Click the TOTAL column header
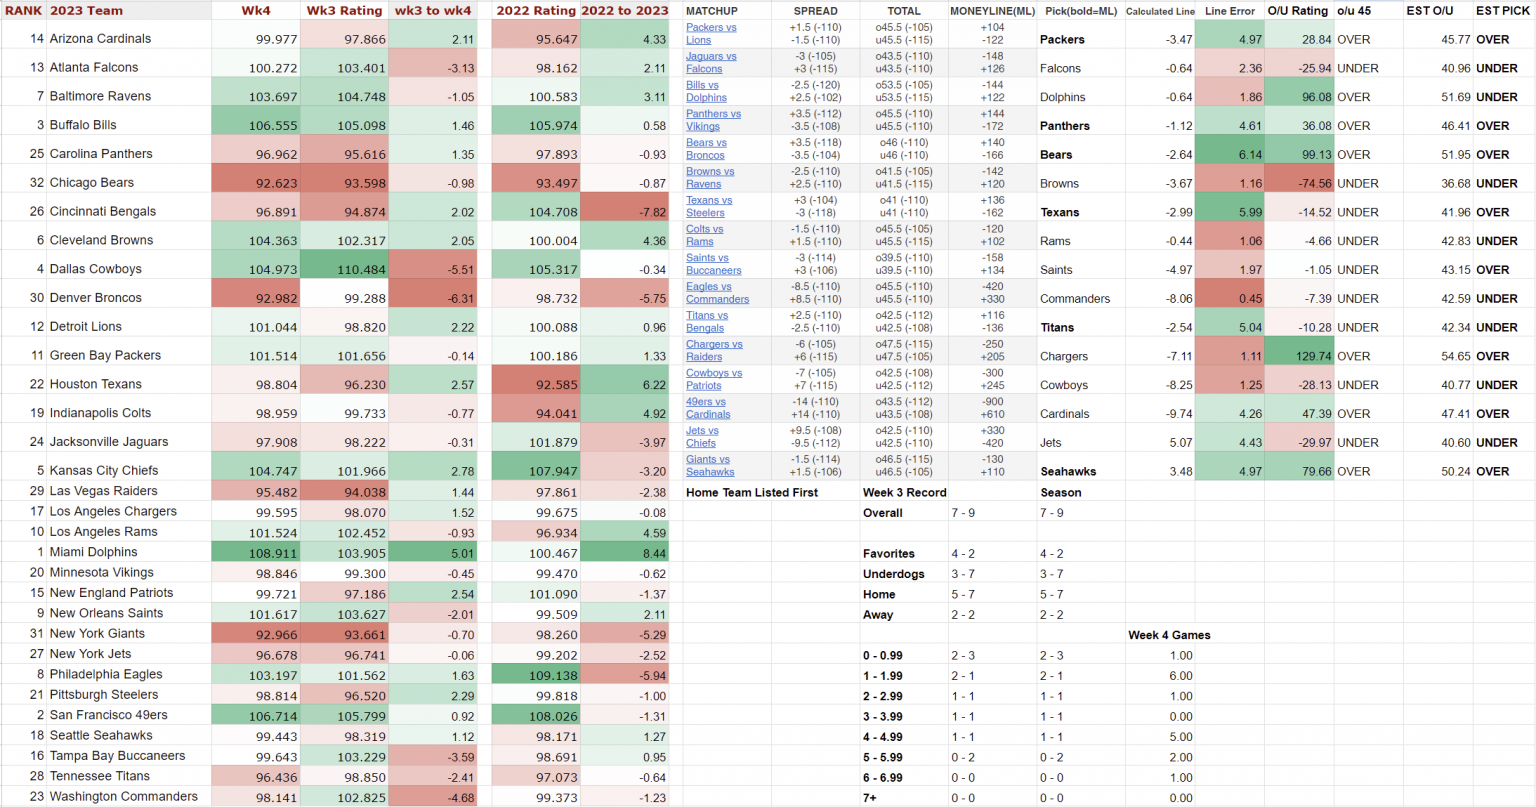Screen dimensions: 1536x807 [x=904, y=11]
